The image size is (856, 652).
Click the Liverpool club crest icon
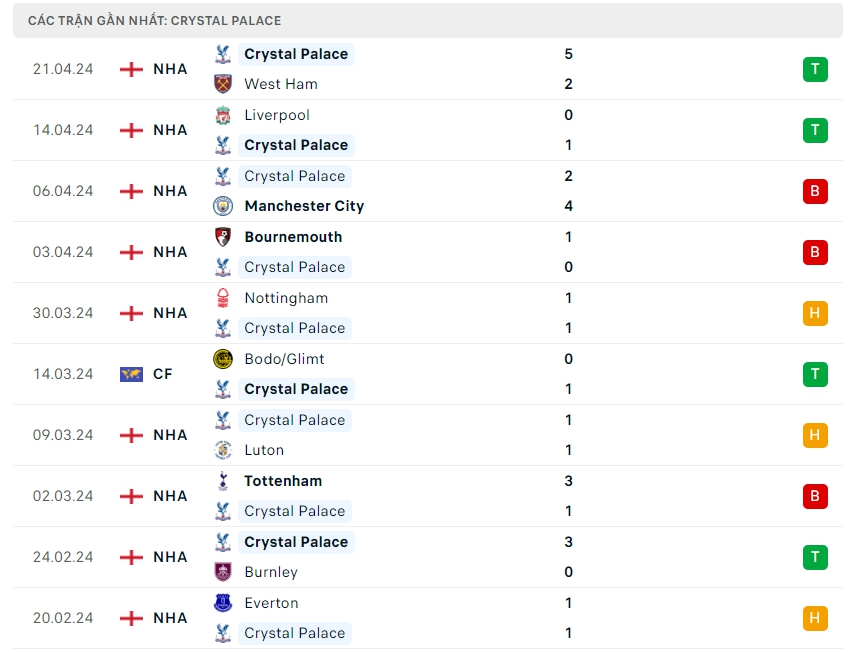223,115
